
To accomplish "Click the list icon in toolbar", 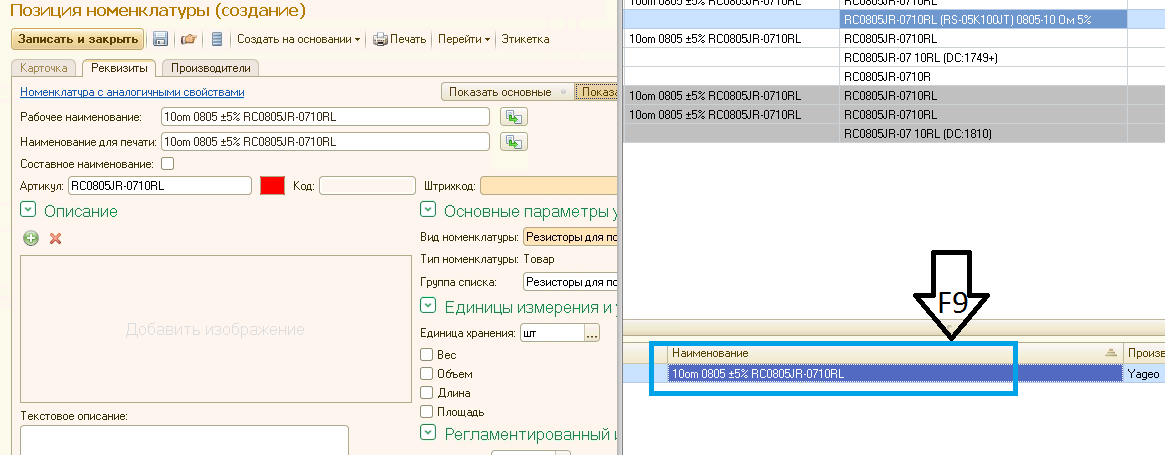I will [216, 39].
